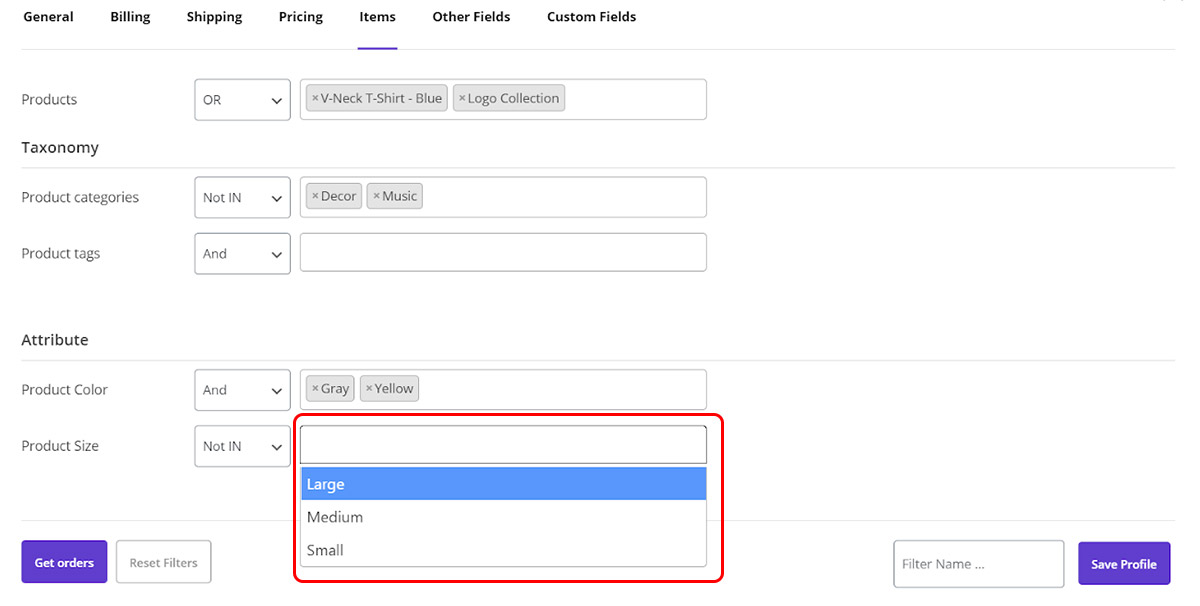
Task: Click the empty Product tags input field
Action: [x=503, y=253]
